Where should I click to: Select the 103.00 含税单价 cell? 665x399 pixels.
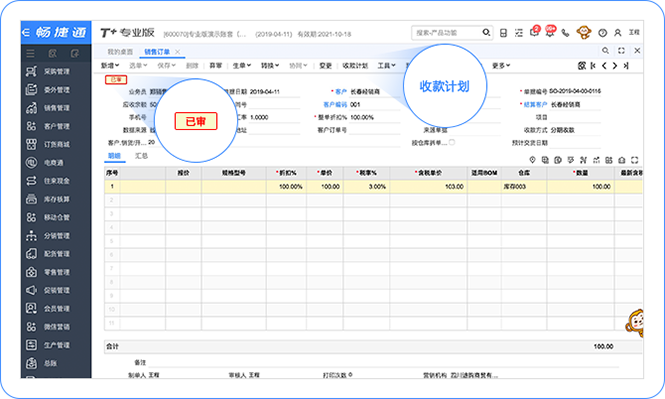[x=428, y=186]
